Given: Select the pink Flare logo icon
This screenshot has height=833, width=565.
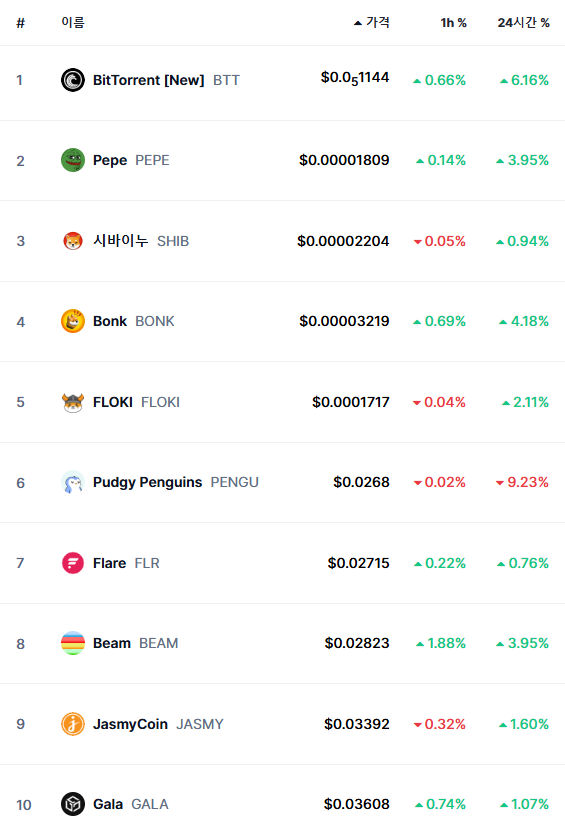Looking at the screenshot, I should [x=73, y=563].
